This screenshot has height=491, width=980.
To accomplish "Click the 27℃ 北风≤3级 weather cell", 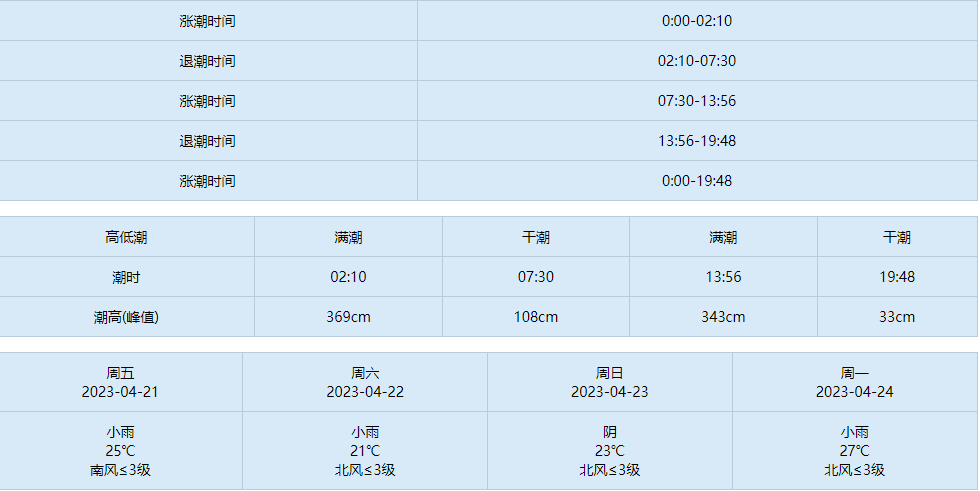I will click(x=854, y=450).
